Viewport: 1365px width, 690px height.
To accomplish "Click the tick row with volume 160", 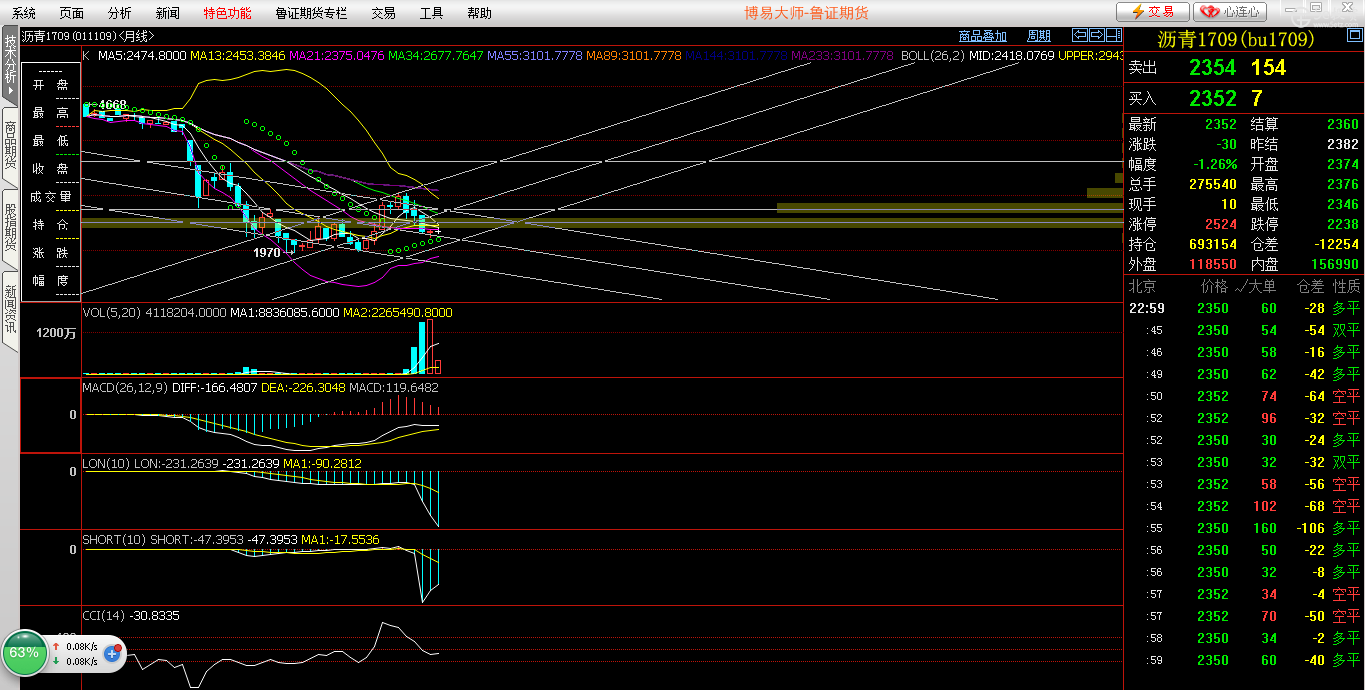I will point(1244,528).
